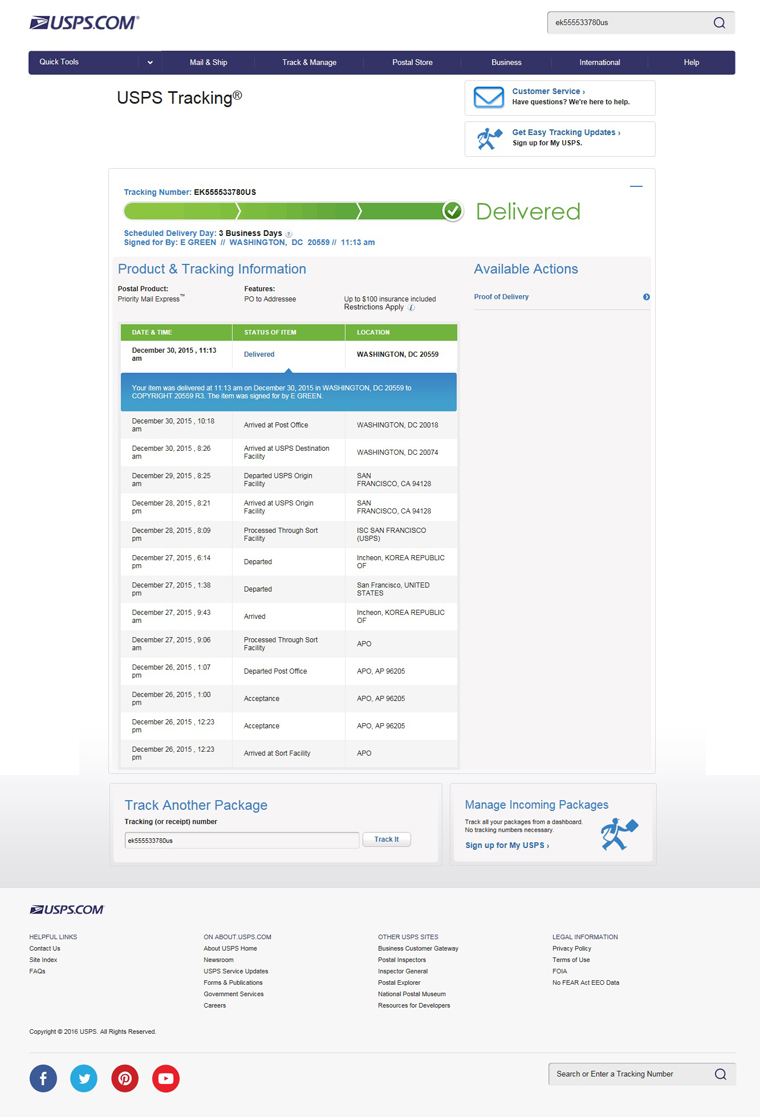
Task: Click the footer search magnifier icon
Action: pos(720,1074)
